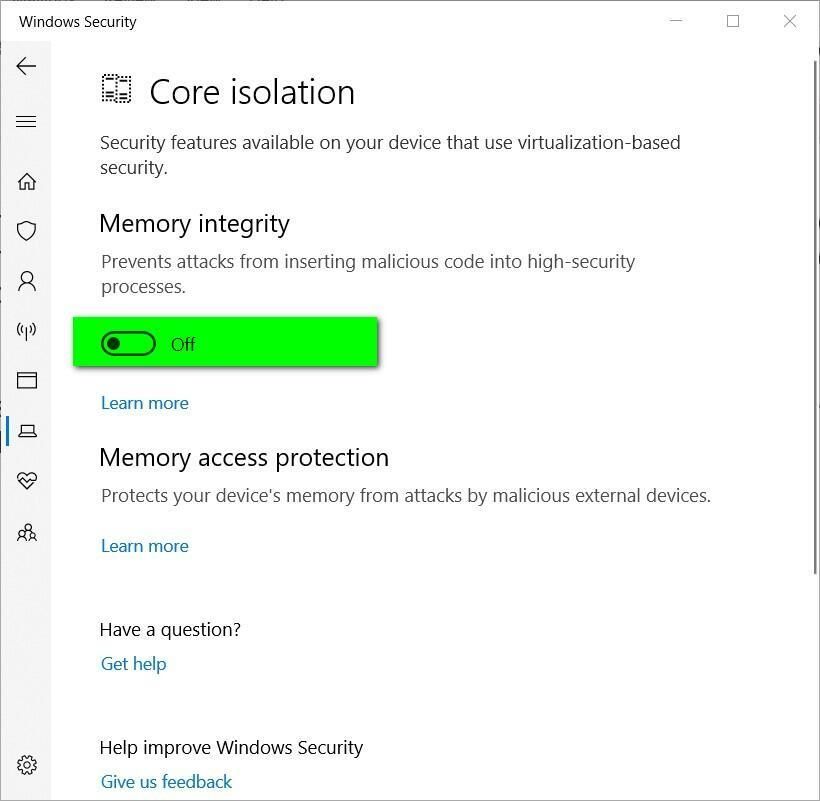Image resolution: width=820 pixels, height=801 pixels.
Task: Click the Core isolation chip icon
Action: 115,89
